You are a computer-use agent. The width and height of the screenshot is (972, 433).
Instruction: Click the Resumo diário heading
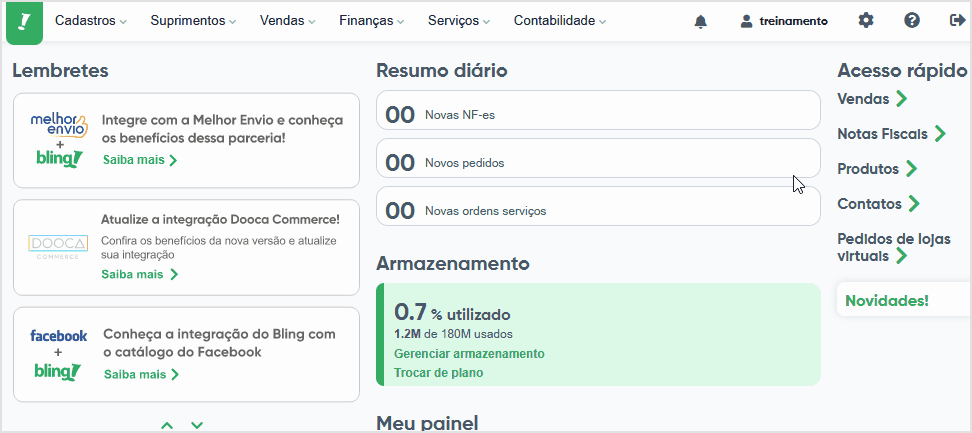click(x=441, y=71)
